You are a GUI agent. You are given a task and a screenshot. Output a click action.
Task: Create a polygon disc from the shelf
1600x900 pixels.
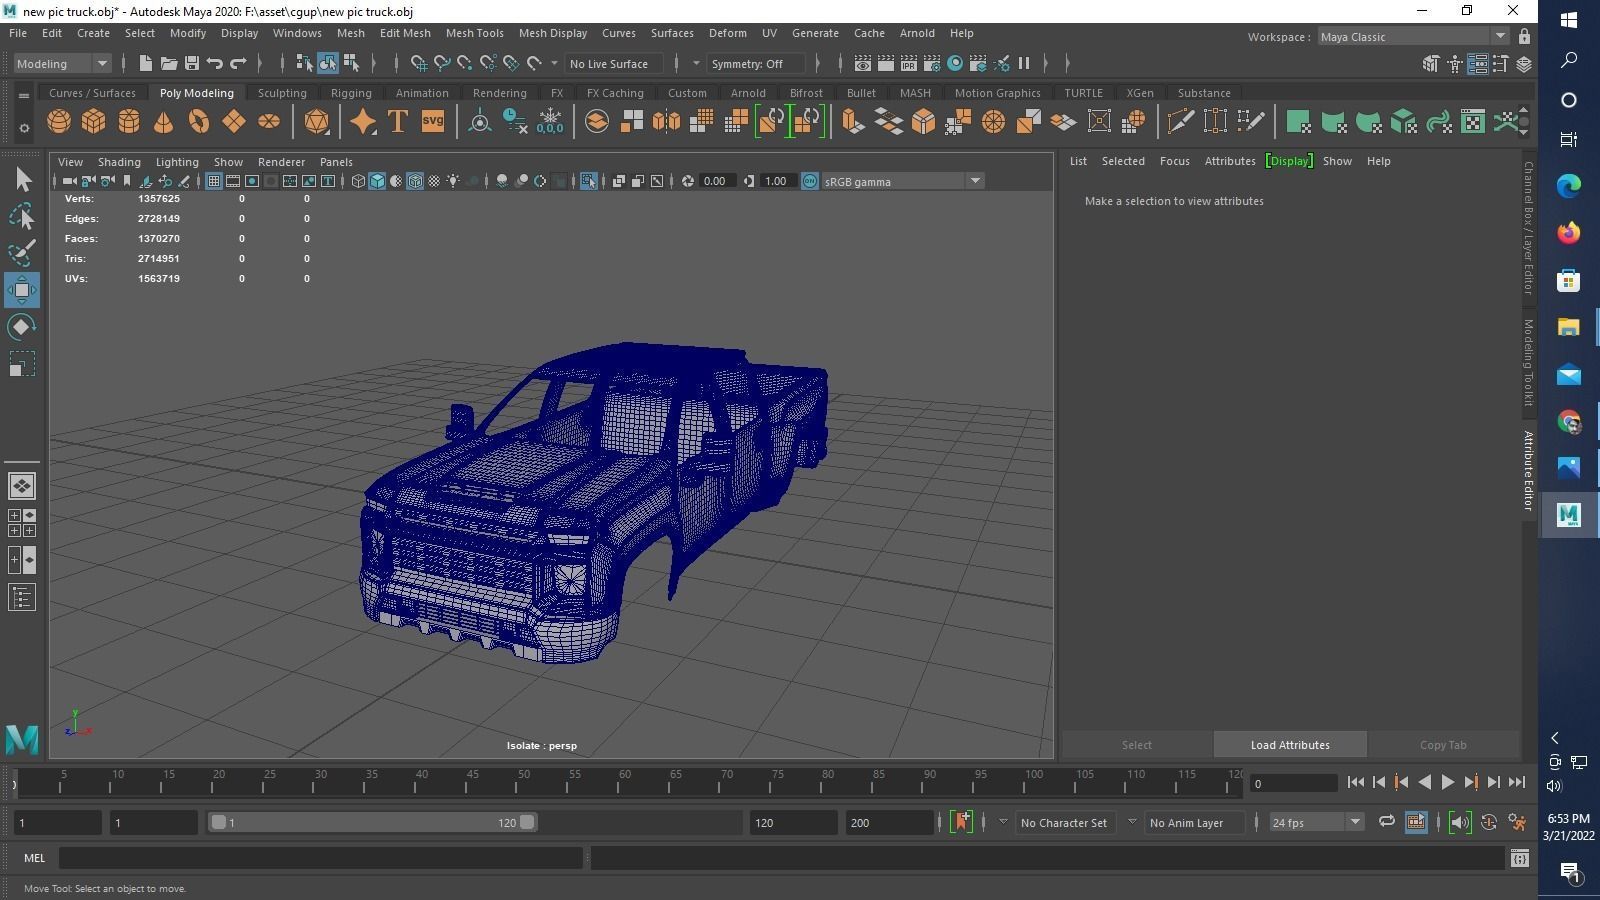269,122
